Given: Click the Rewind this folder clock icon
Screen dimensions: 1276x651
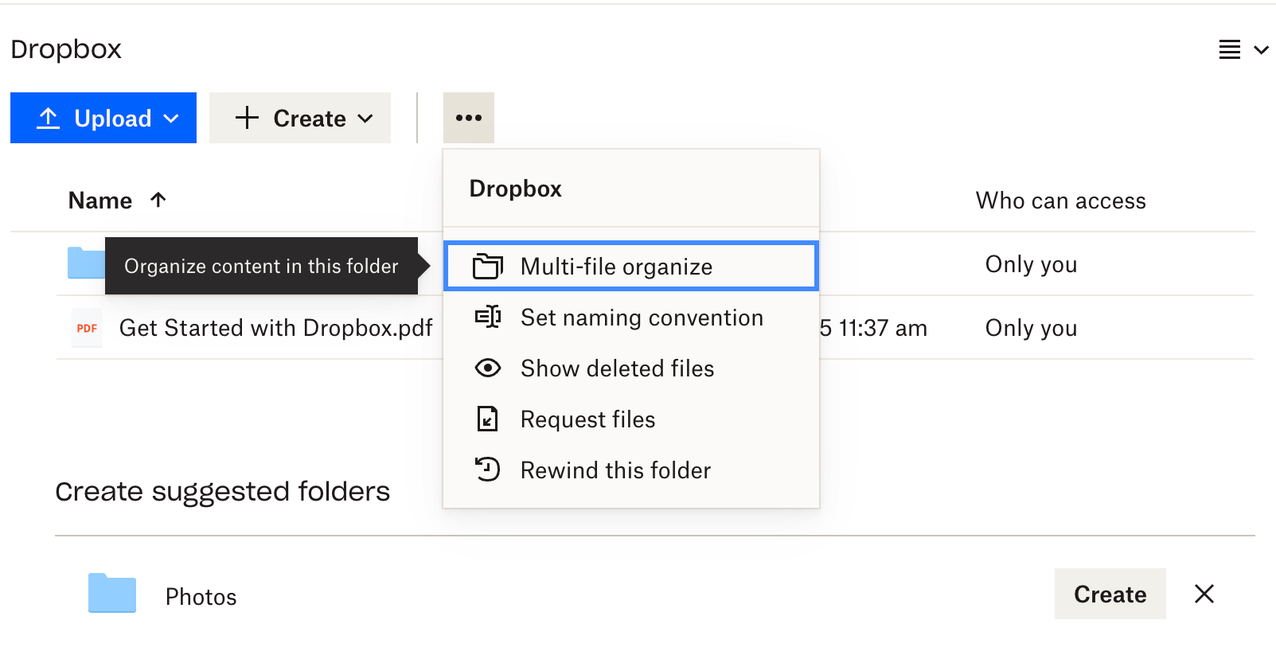Looking at the screenshot, I should click(487, 469).
